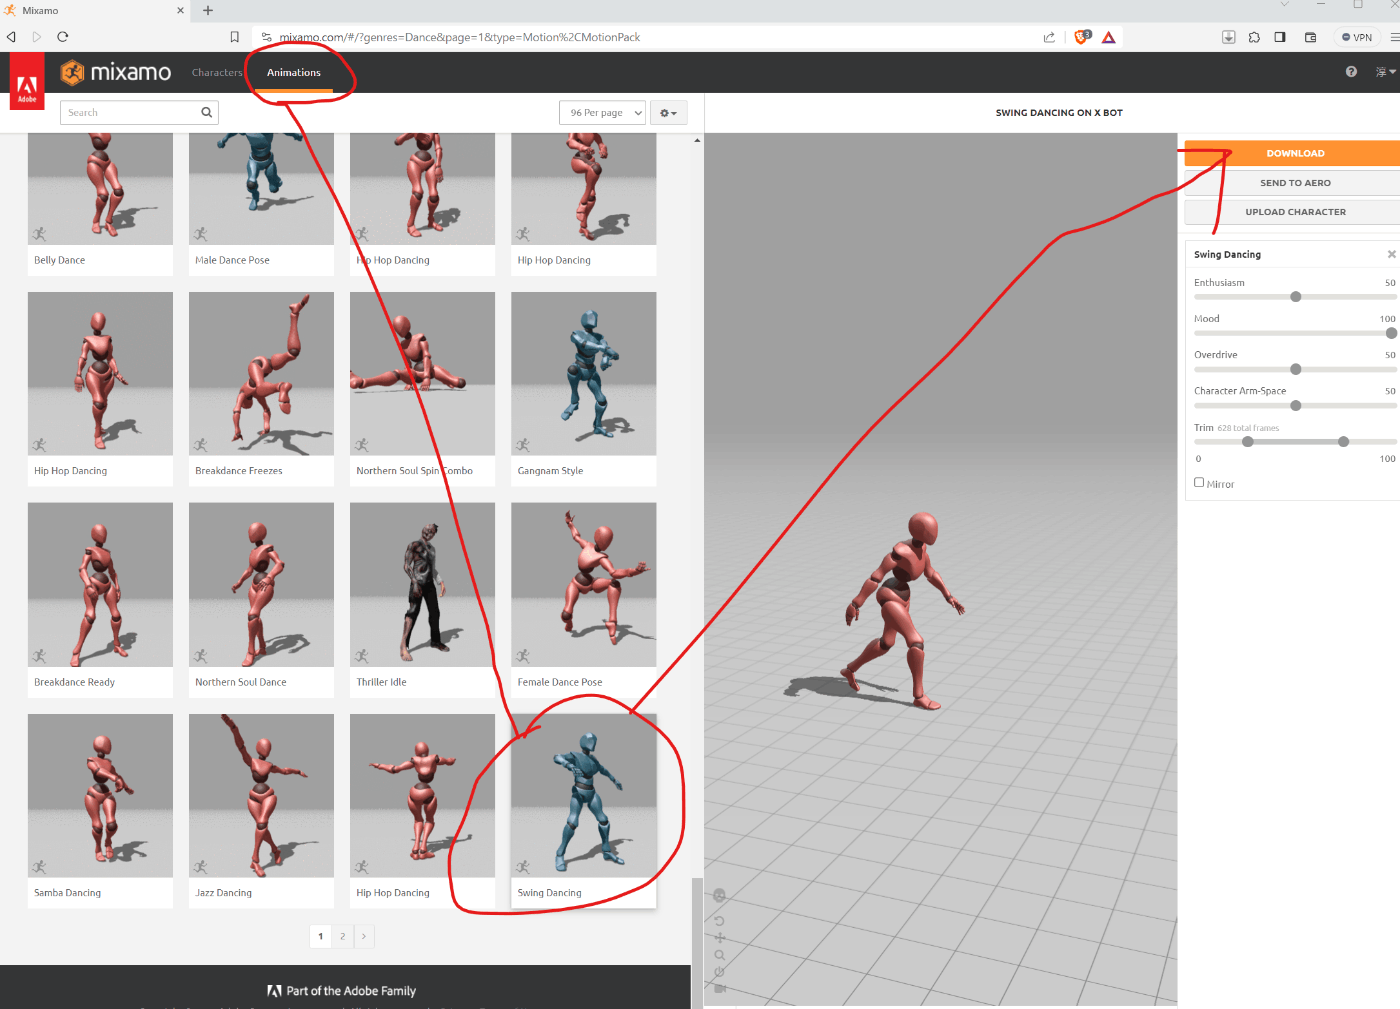Screen dimensions: 1400x1009
Task: Click into the Search input field
Action: pos(130,112)
